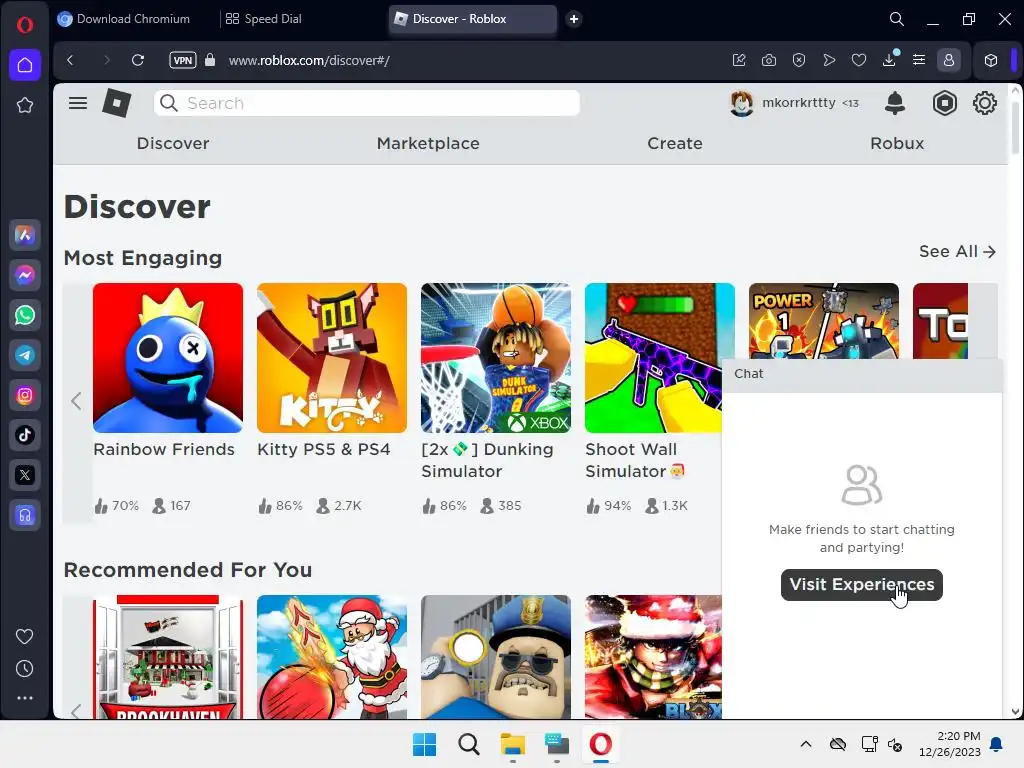Open X (Twitter) in the sidebar

click(x=25, y=475)
